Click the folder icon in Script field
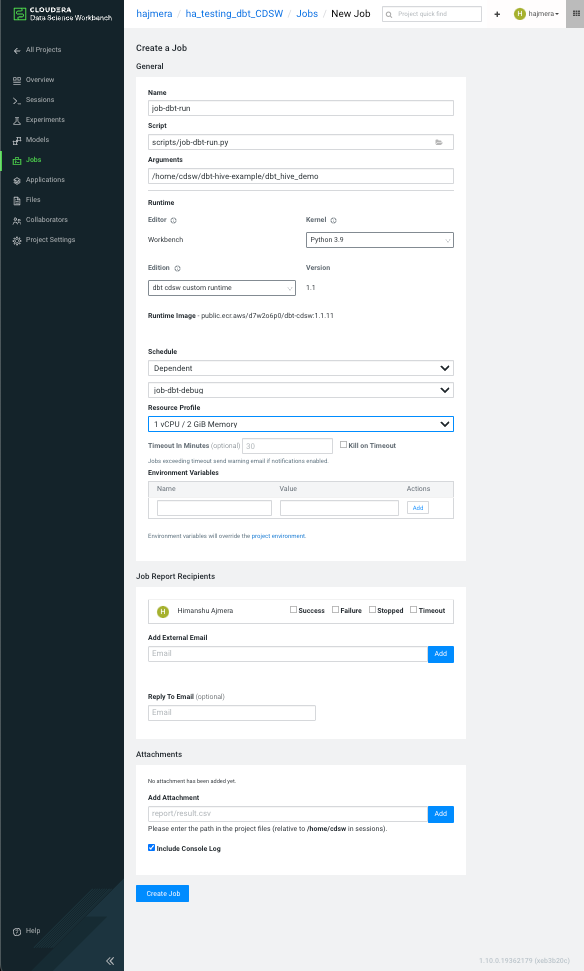The image size is (584, 971). coord(438,142)
